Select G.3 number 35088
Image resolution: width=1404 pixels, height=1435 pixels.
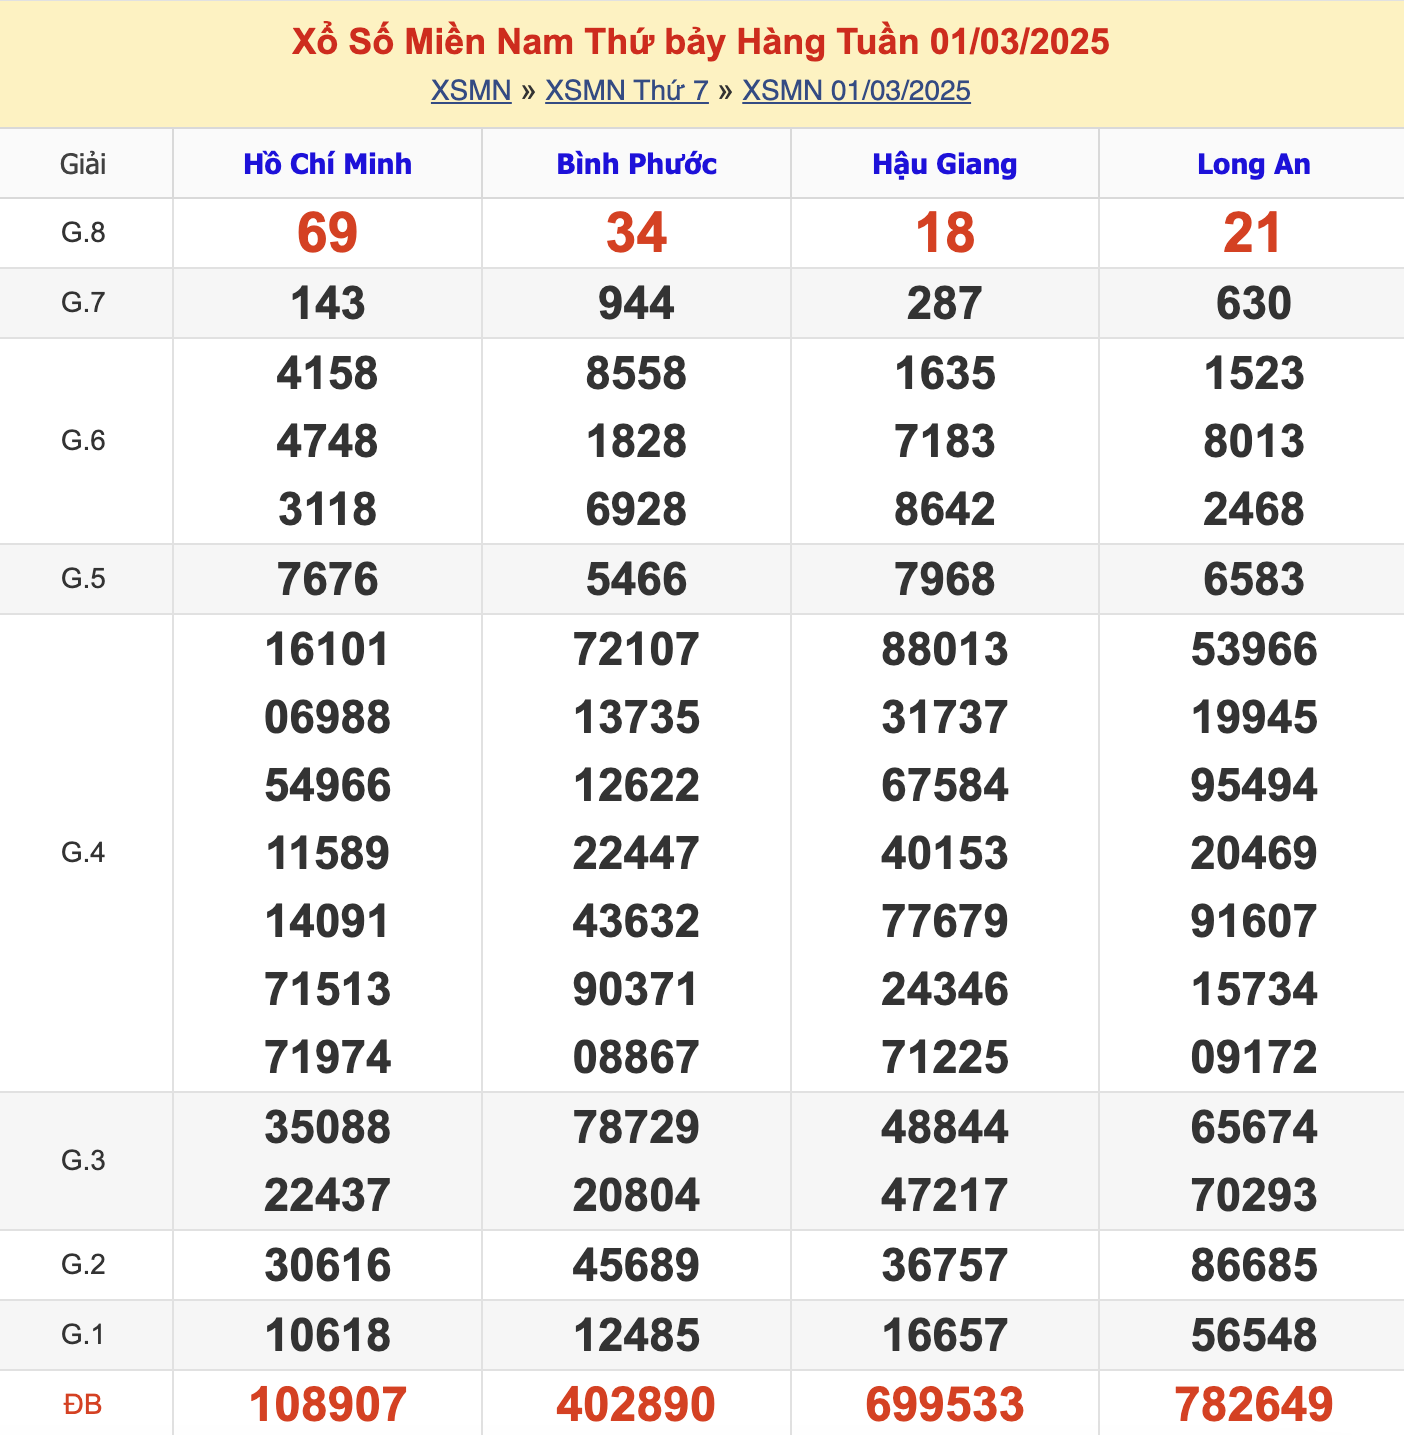pyautogui.click(x=327, y=1128)
